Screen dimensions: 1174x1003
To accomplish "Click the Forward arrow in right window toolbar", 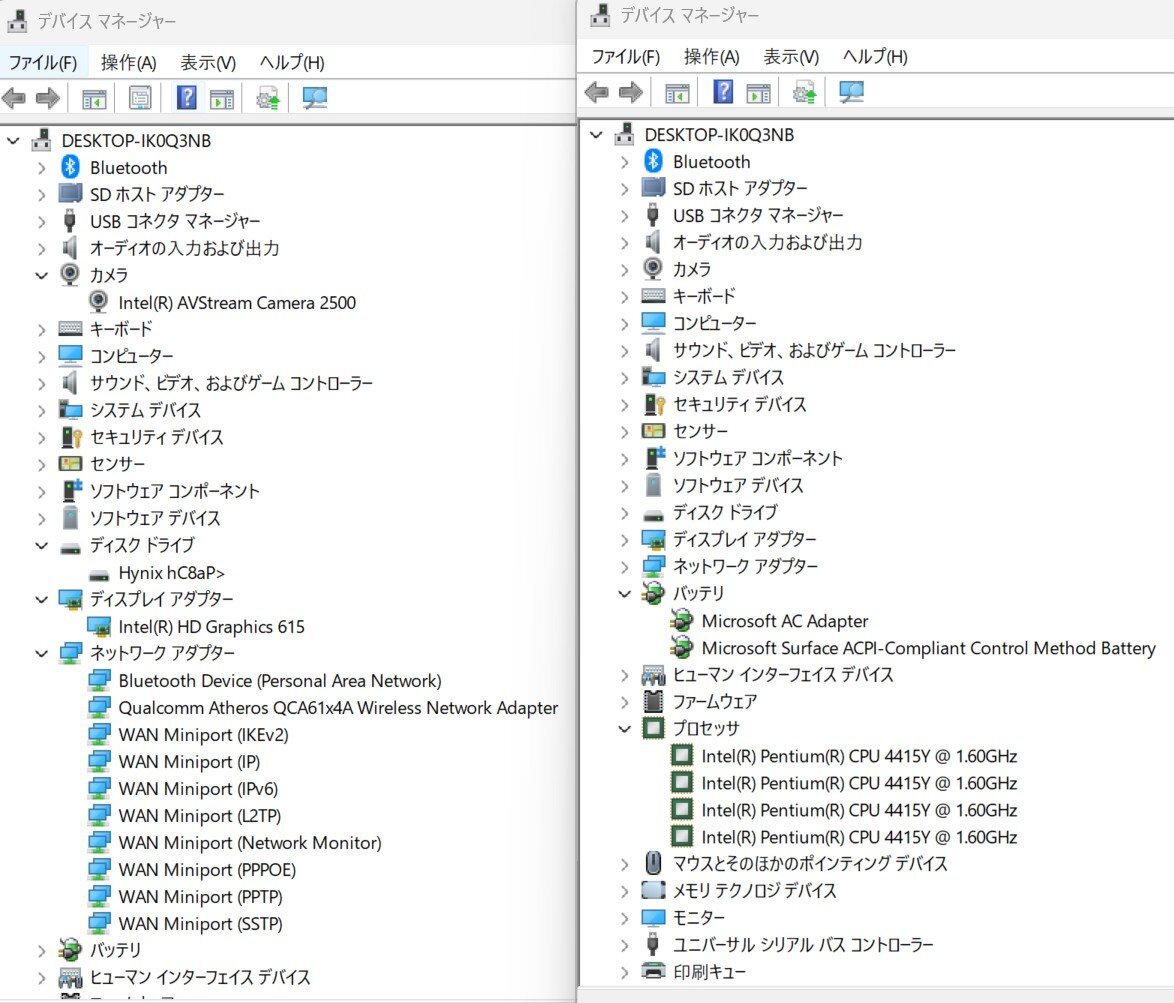I will point(630,92).
